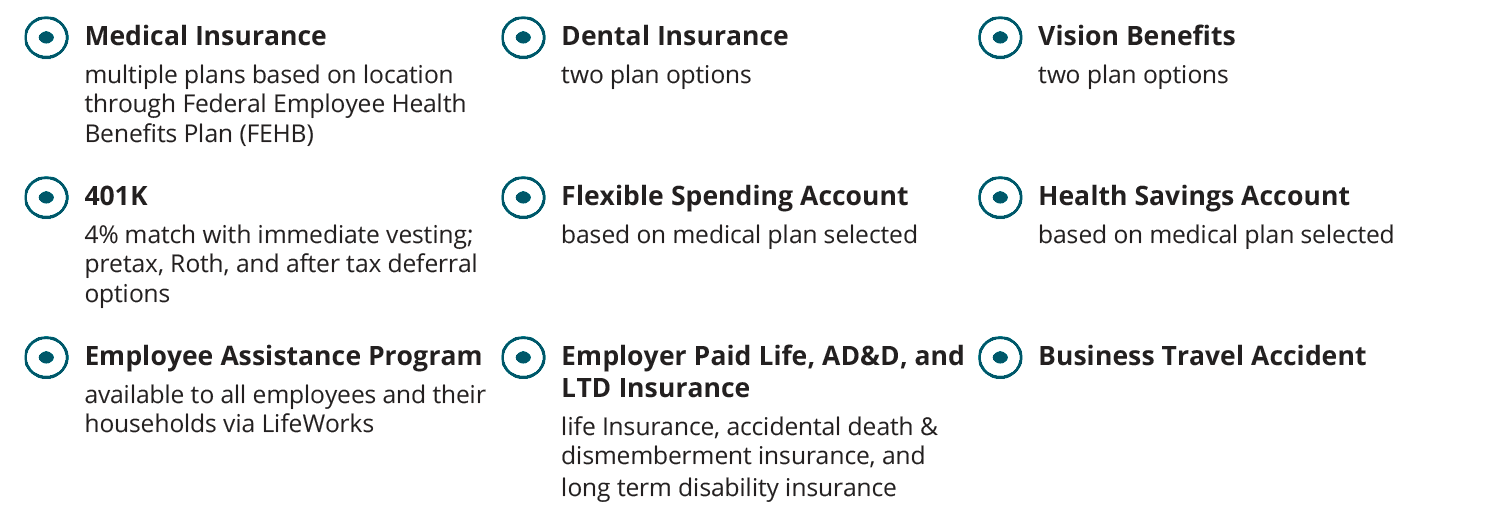This screenshot has height=532, width=1500.
Task: Click the Employee Assistance Program bullet icon
Action: click(46, 357)
